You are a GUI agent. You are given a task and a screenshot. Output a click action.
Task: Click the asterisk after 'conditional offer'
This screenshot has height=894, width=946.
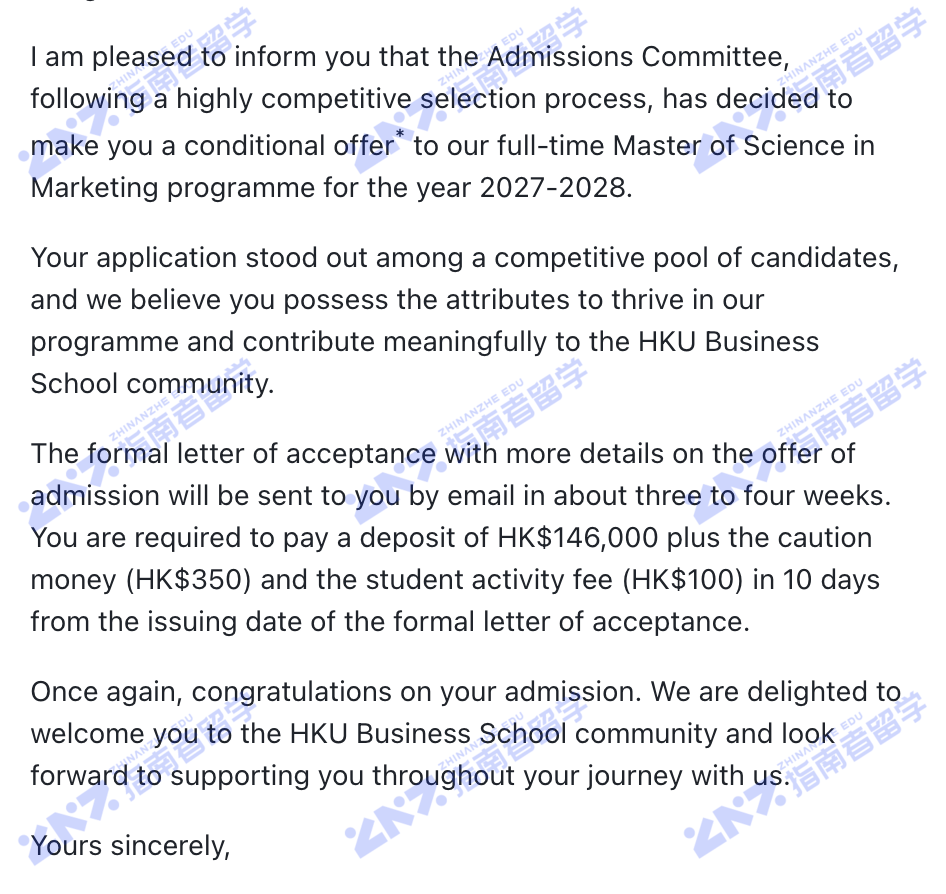(399, 134)
